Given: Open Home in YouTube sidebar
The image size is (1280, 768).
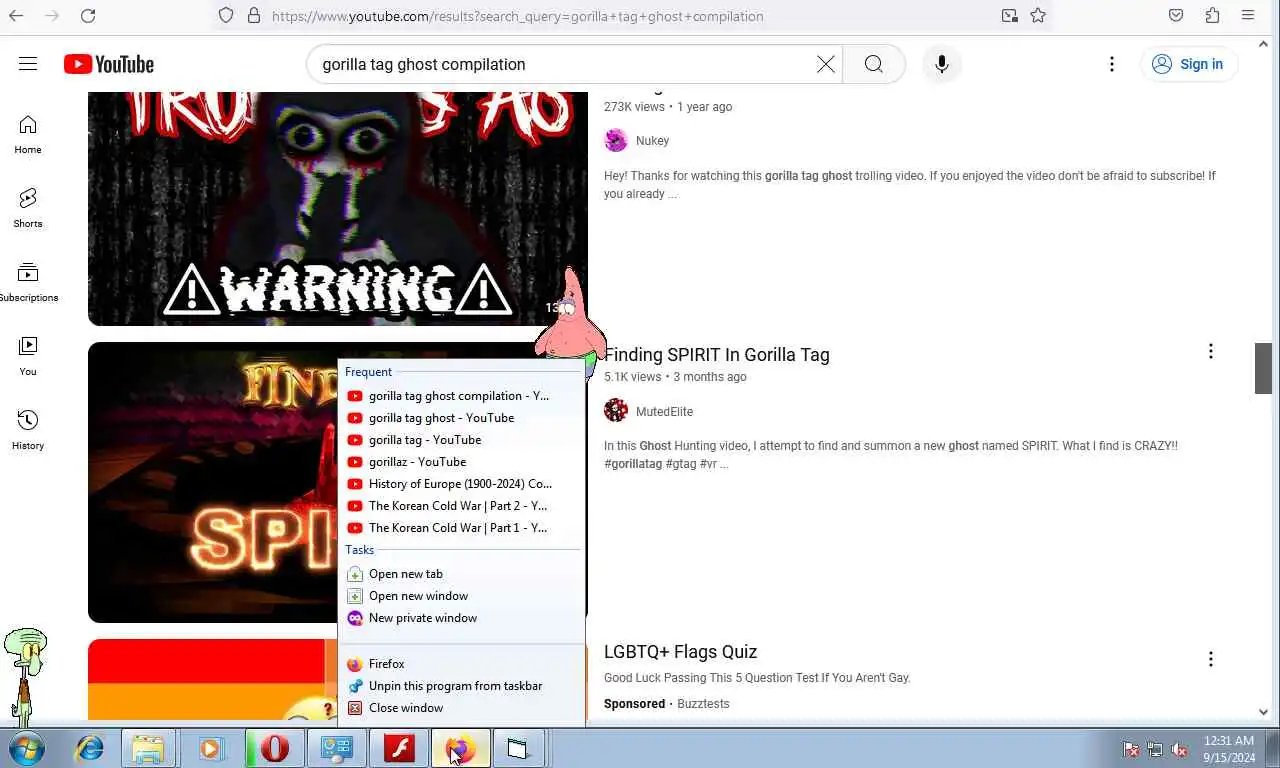Looking at the screenshot, I should 28,135.
